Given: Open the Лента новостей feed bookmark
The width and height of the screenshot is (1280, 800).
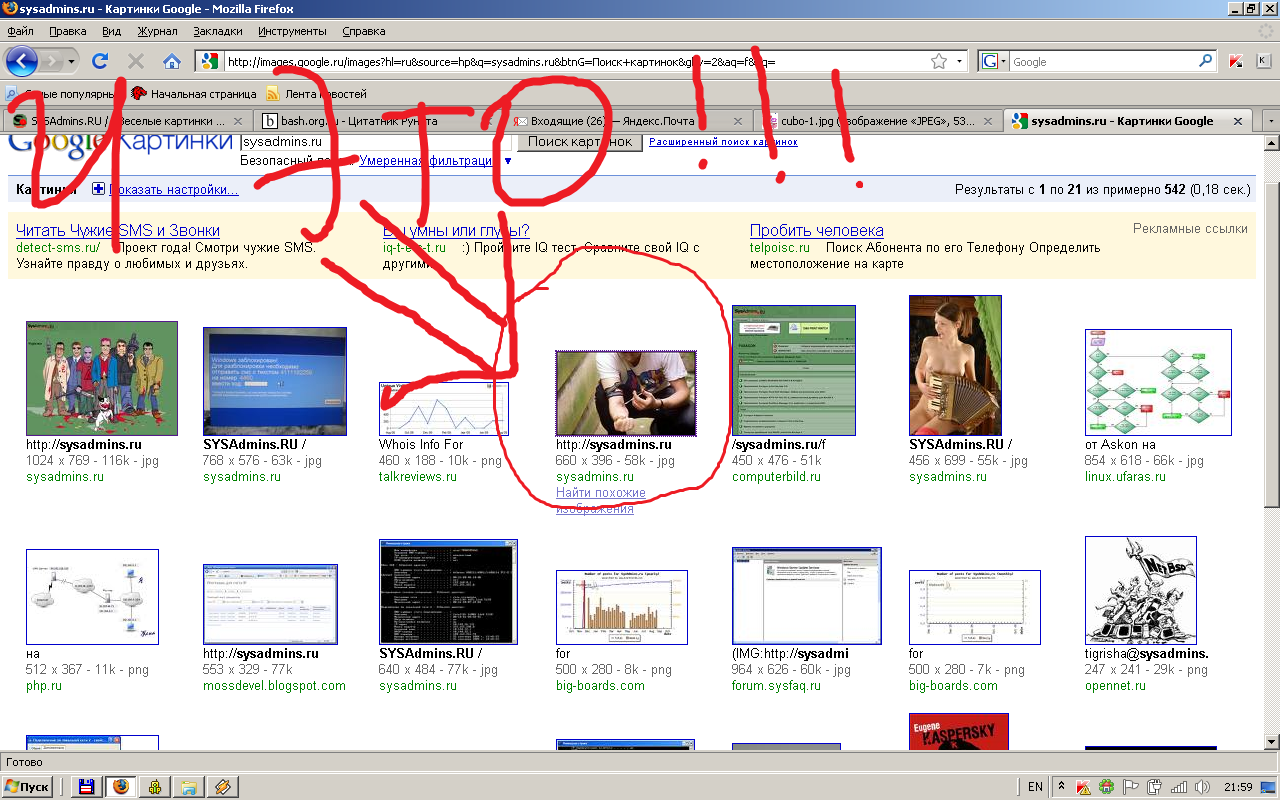Looking at the screenshot, I should [x=316, y=94].
